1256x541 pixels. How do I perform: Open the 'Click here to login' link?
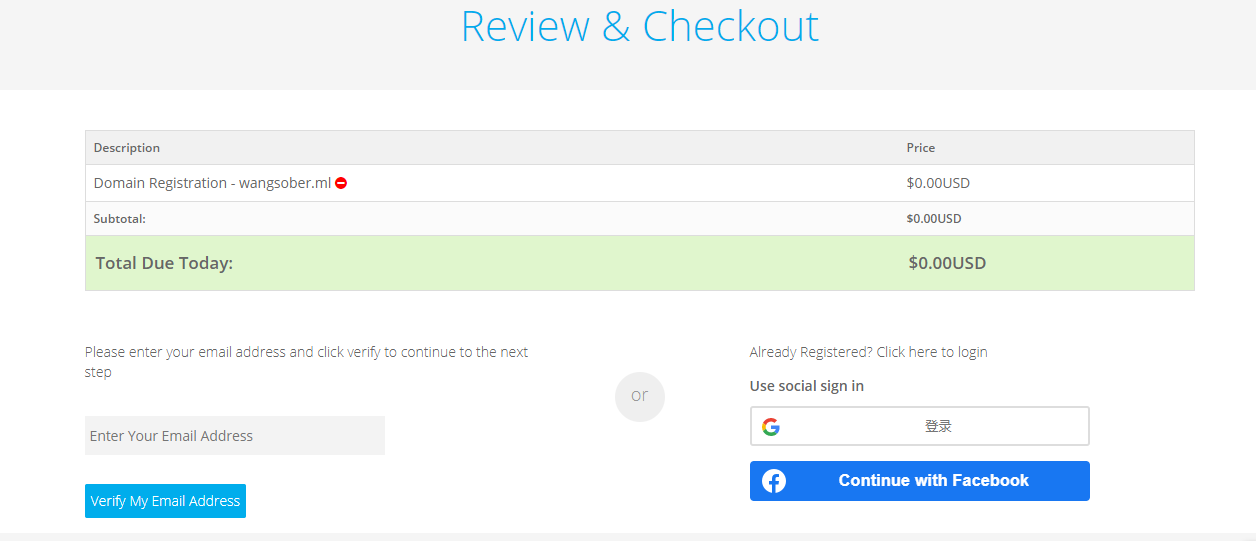coord(932,352)
